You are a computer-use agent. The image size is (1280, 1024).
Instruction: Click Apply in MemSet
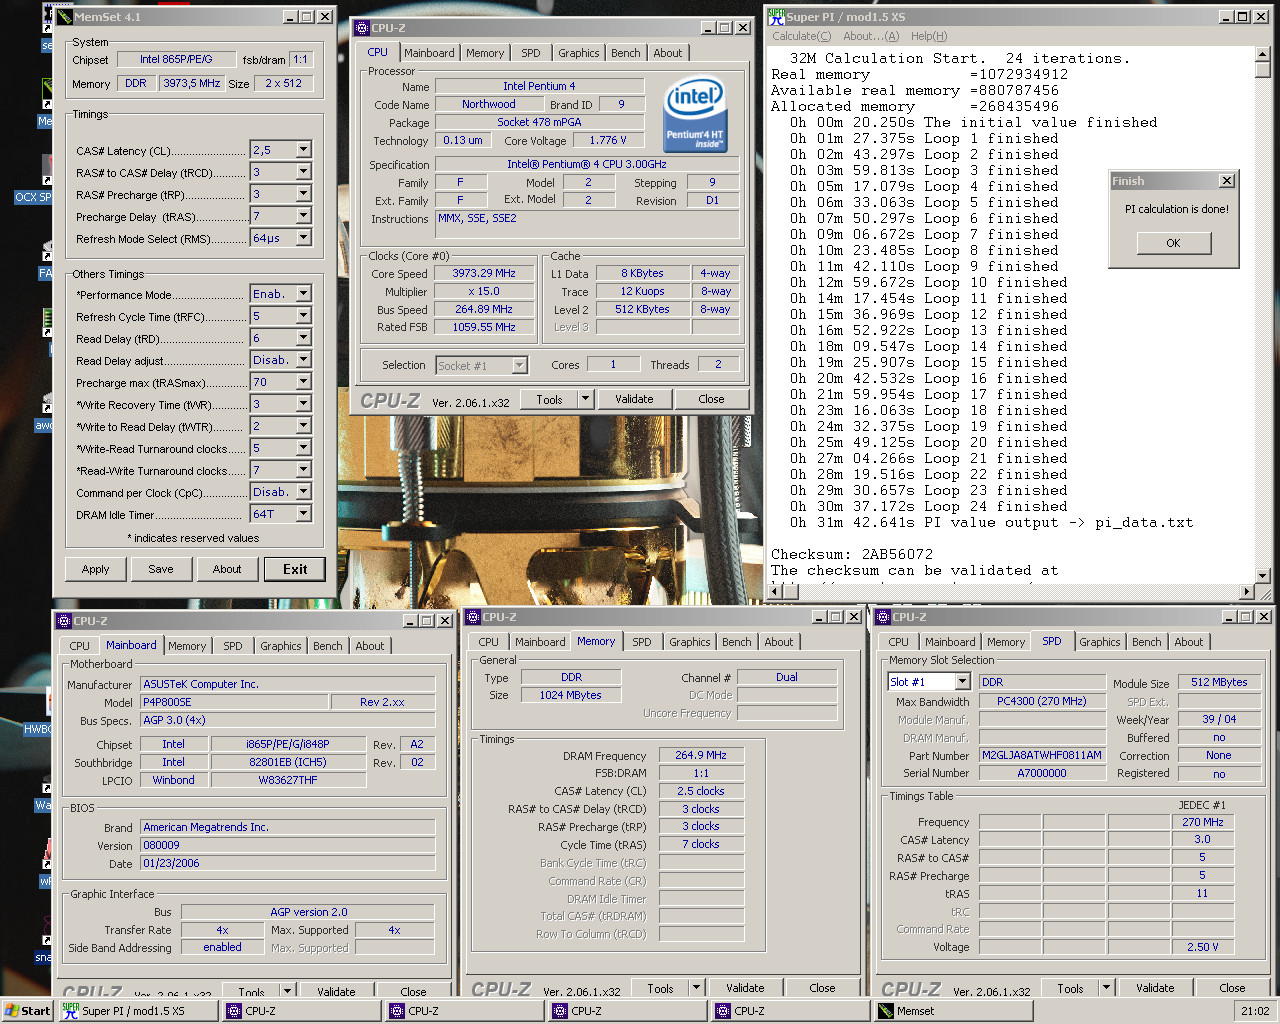[96, 569]
